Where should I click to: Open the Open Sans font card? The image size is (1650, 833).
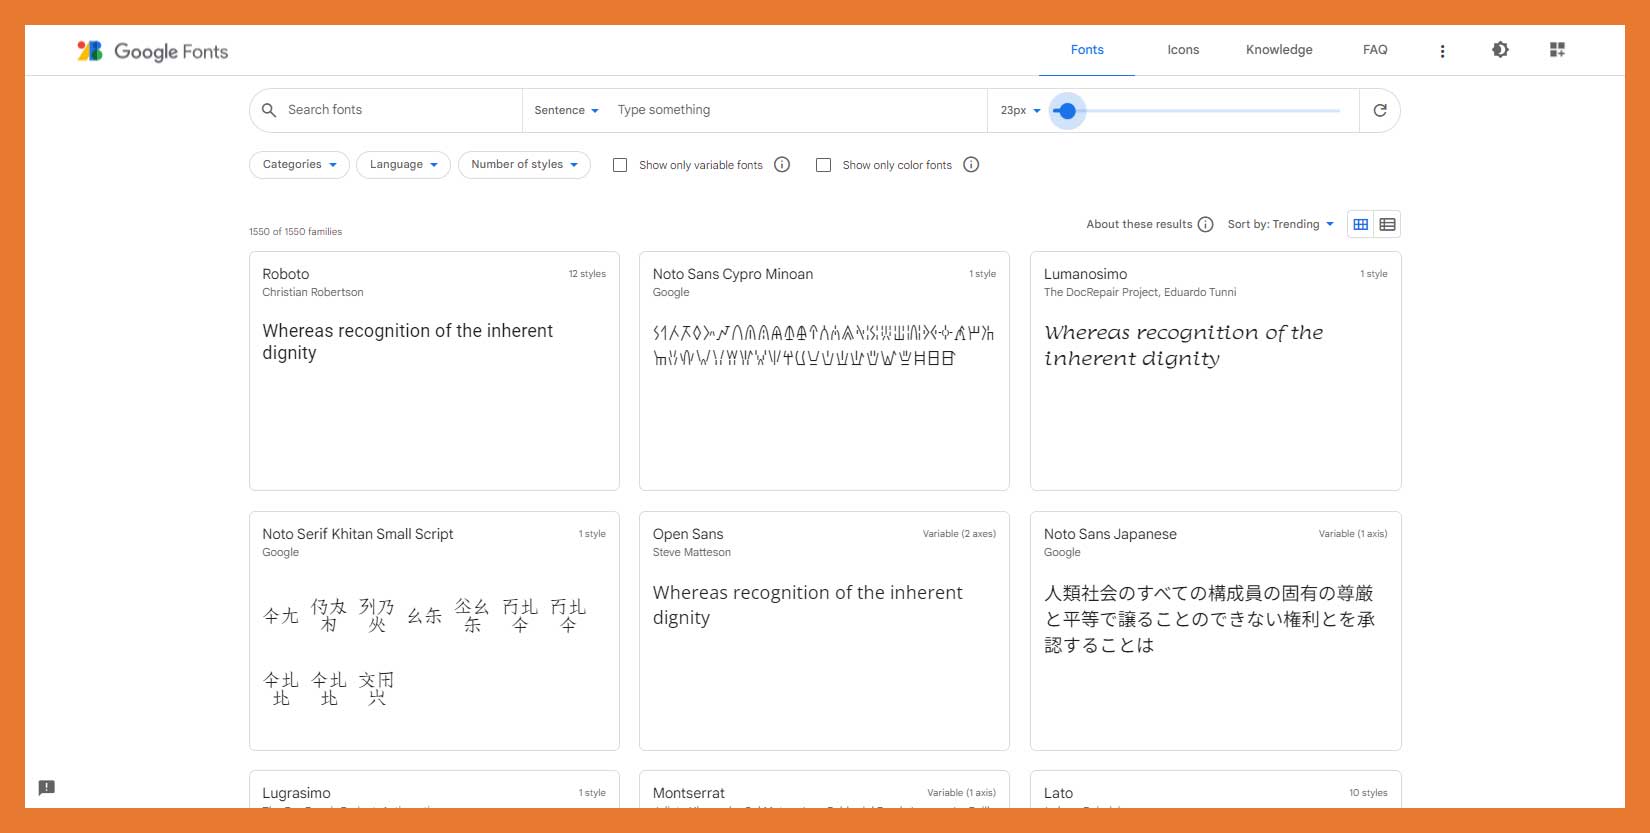point(824,631)
